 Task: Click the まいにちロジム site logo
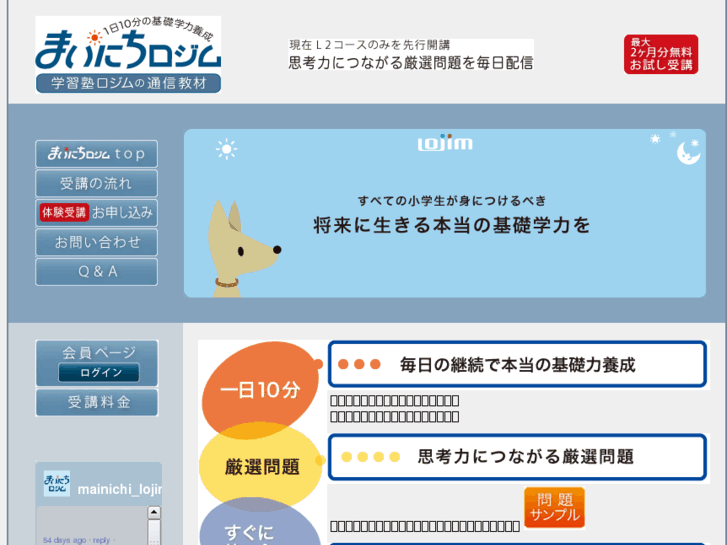pyautogui.click(x=128, y=55)
